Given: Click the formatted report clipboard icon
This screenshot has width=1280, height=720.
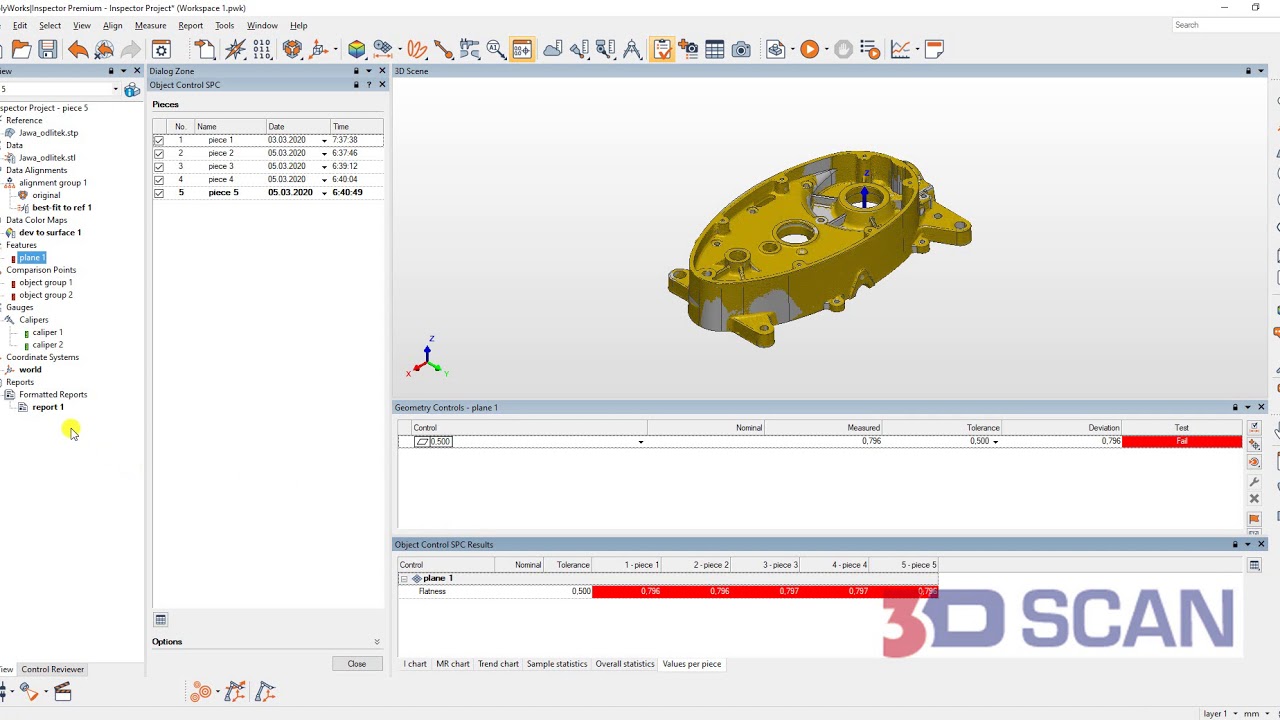Looking at the screenshot, I should point(662,49).
